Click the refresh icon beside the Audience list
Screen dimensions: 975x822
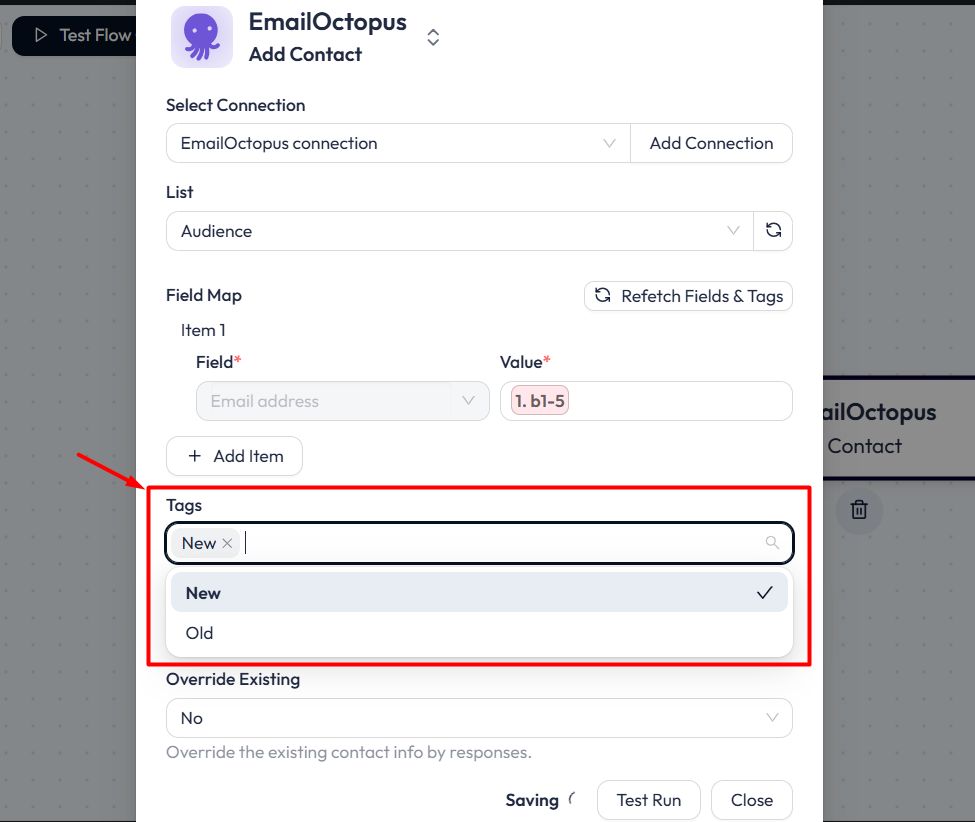(773, 230)
